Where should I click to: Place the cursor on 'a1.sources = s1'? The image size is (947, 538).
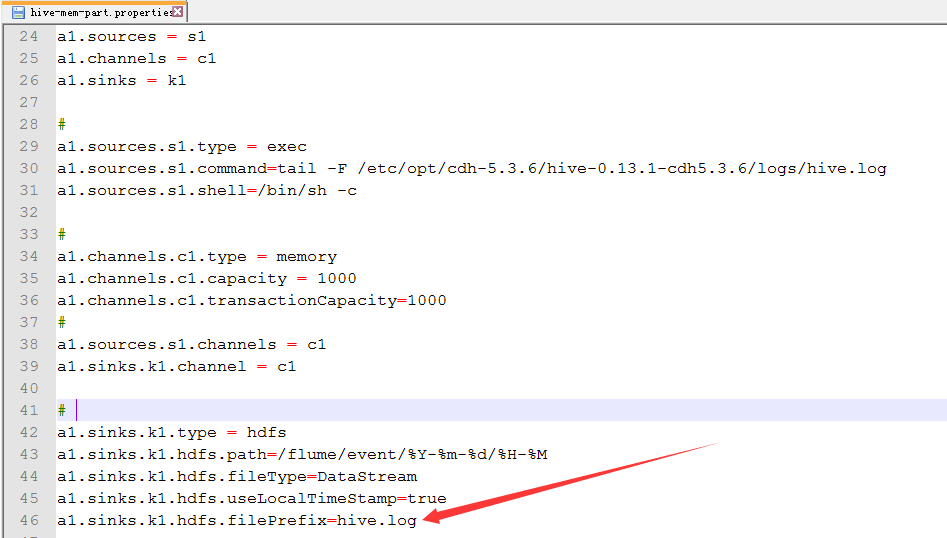point(132,37)
